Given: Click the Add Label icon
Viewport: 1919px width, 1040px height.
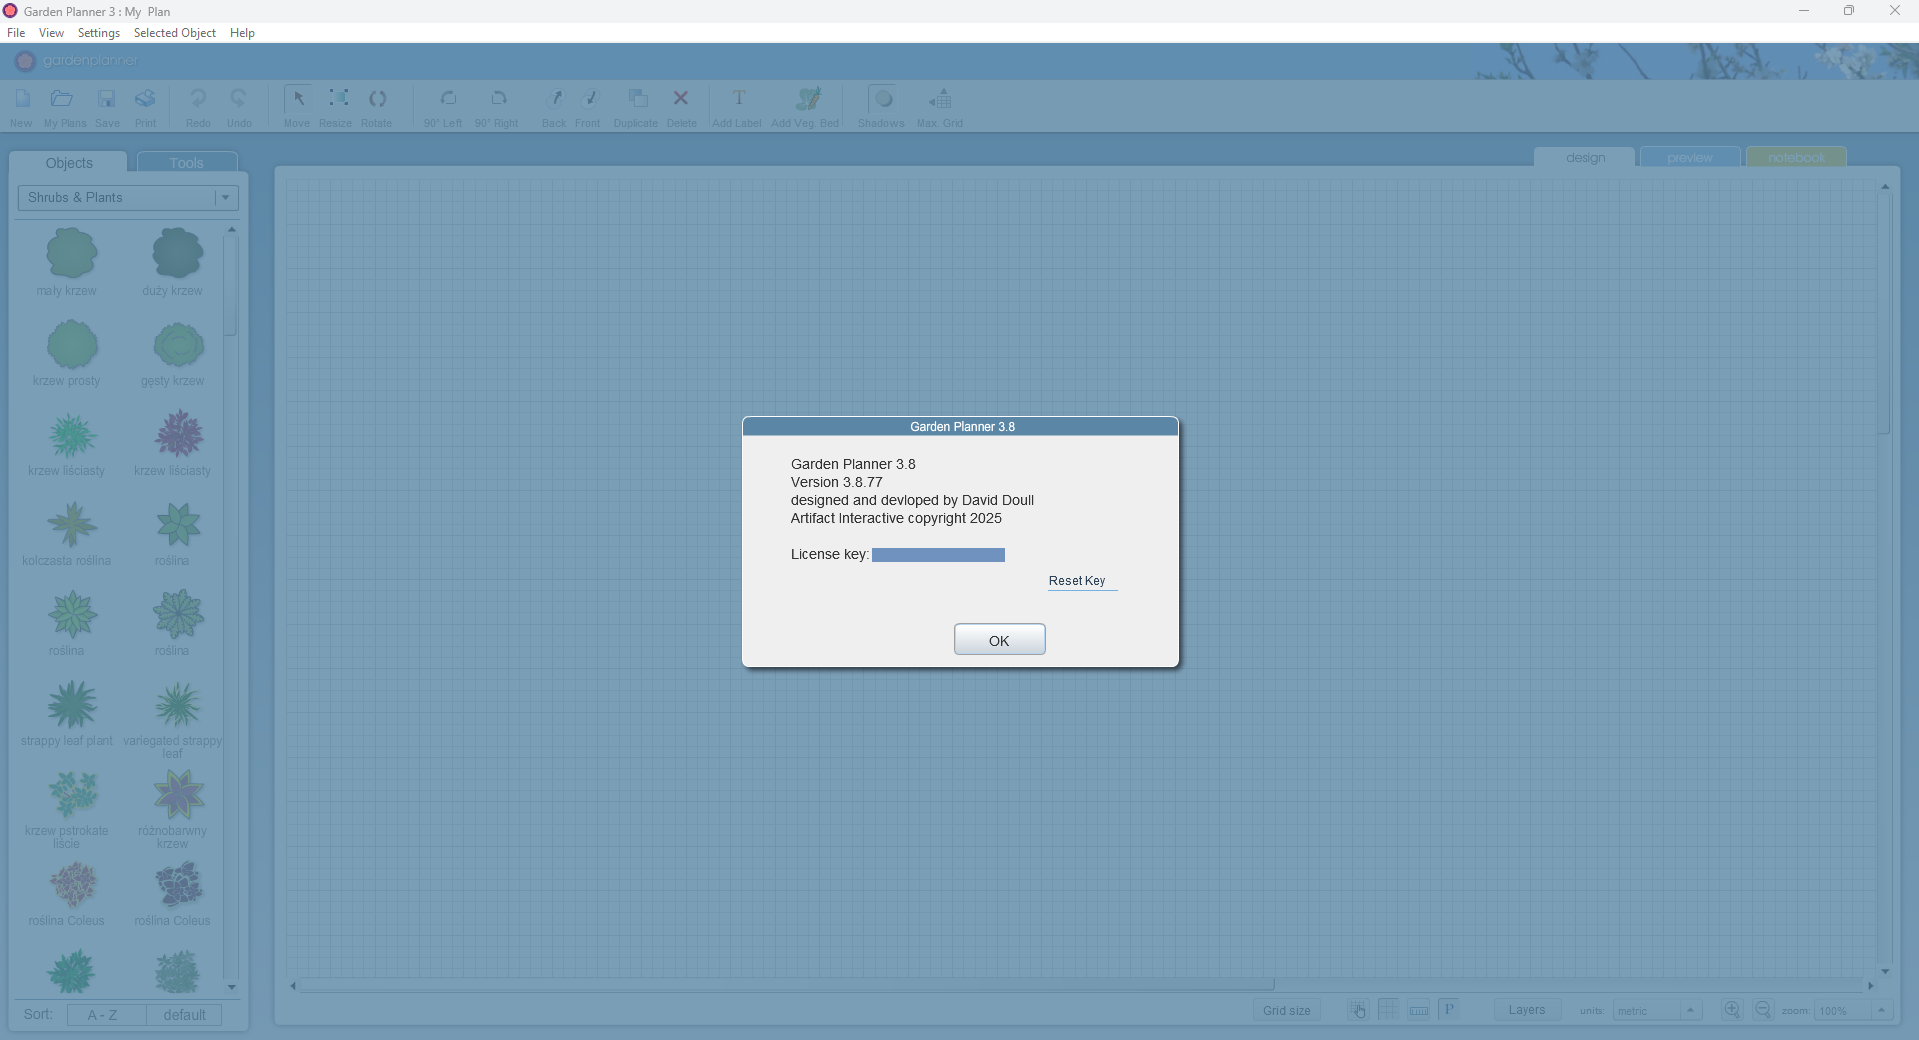Looking at the screenshot, I should coord(739,99).
